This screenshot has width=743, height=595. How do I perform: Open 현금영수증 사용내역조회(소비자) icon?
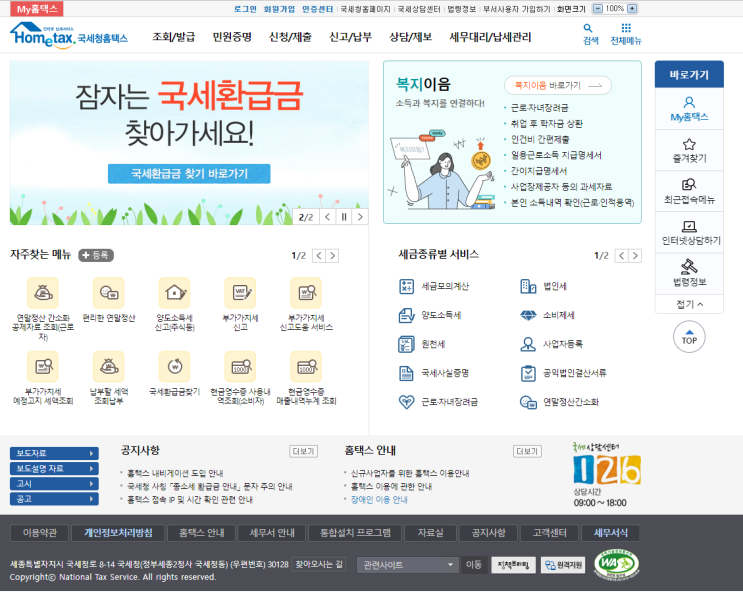[x=240, y=366]
